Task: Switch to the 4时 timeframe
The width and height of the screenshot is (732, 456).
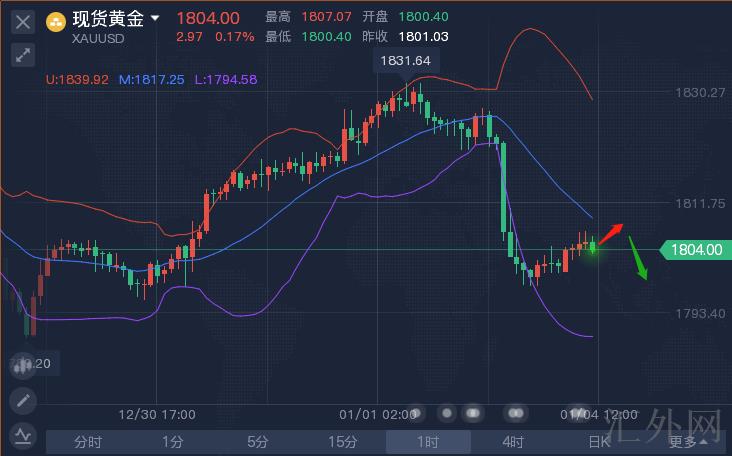Action: [x=513, y=441]
